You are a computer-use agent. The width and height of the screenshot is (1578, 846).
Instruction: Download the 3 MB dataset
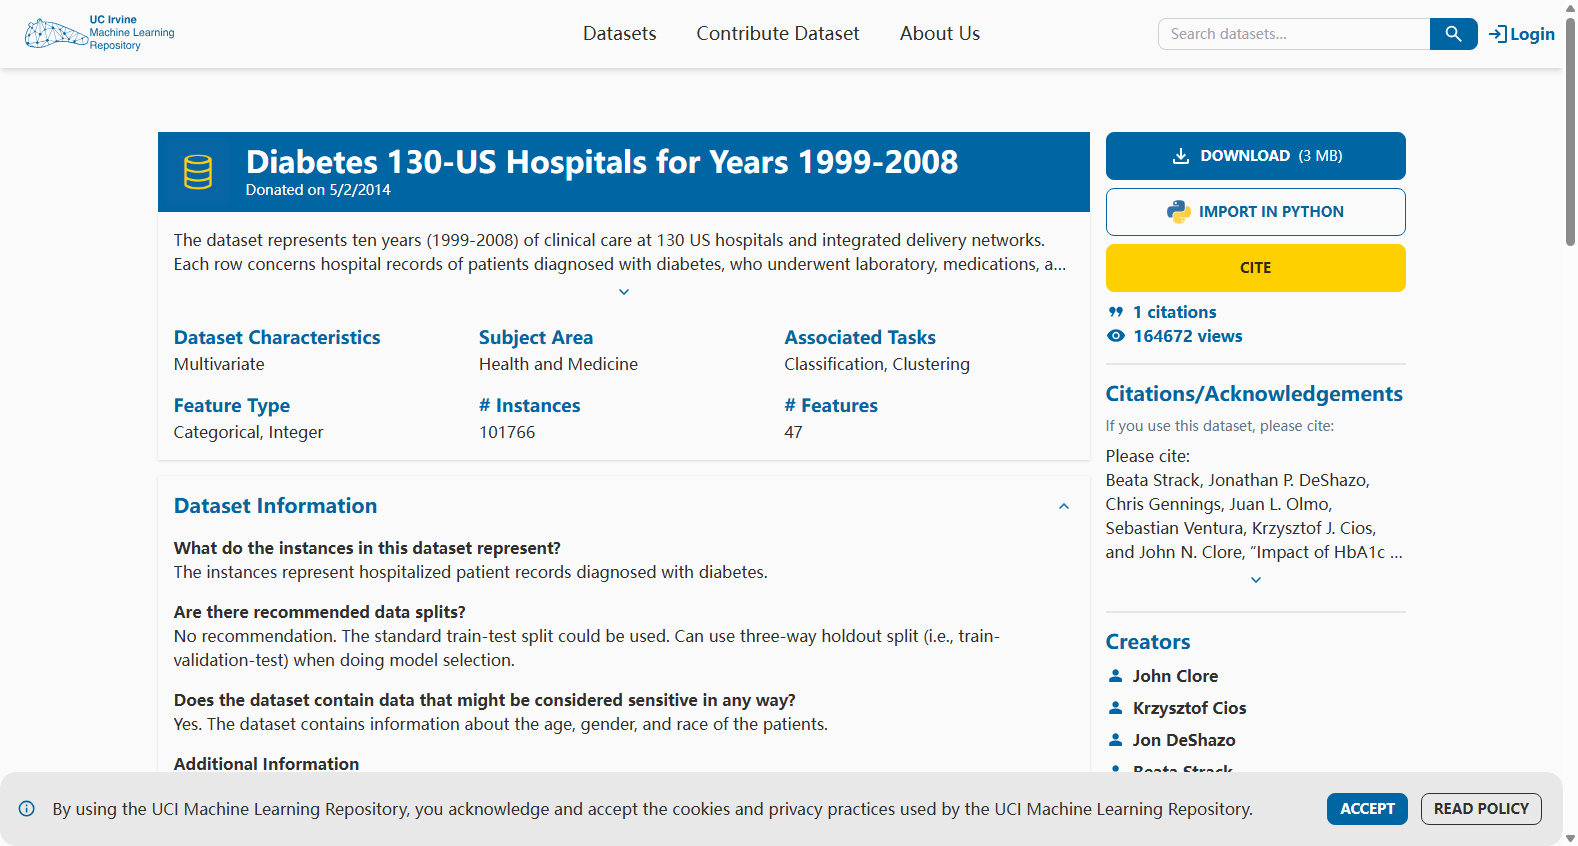1256,156
